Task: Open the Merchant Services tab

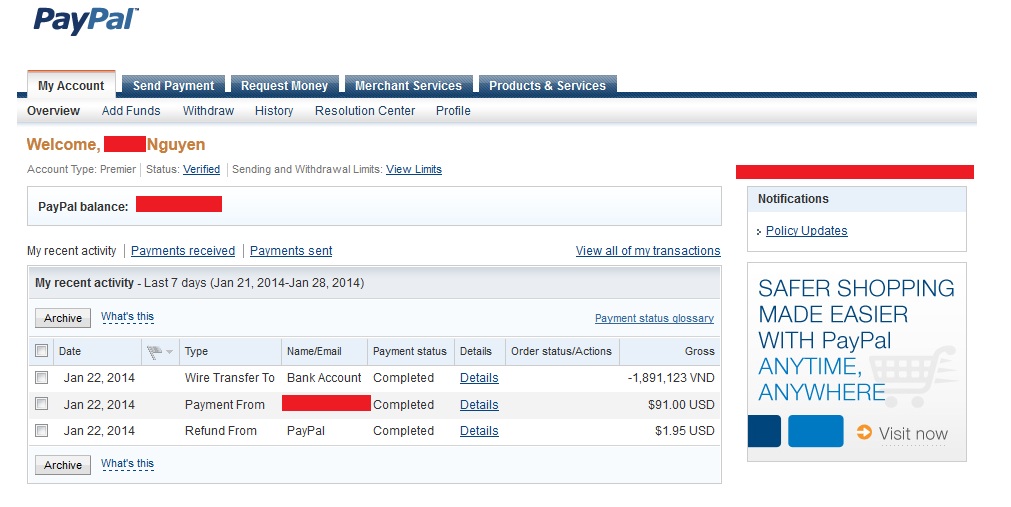Action: tap(408, 85)
